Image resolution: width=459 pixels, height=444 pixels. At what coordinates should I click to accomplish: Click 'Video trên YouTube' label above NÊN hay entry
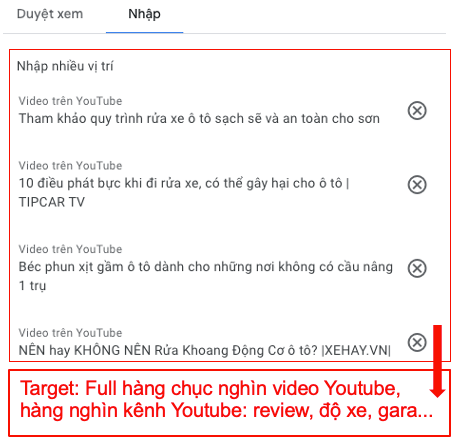[x=70, y=333]
